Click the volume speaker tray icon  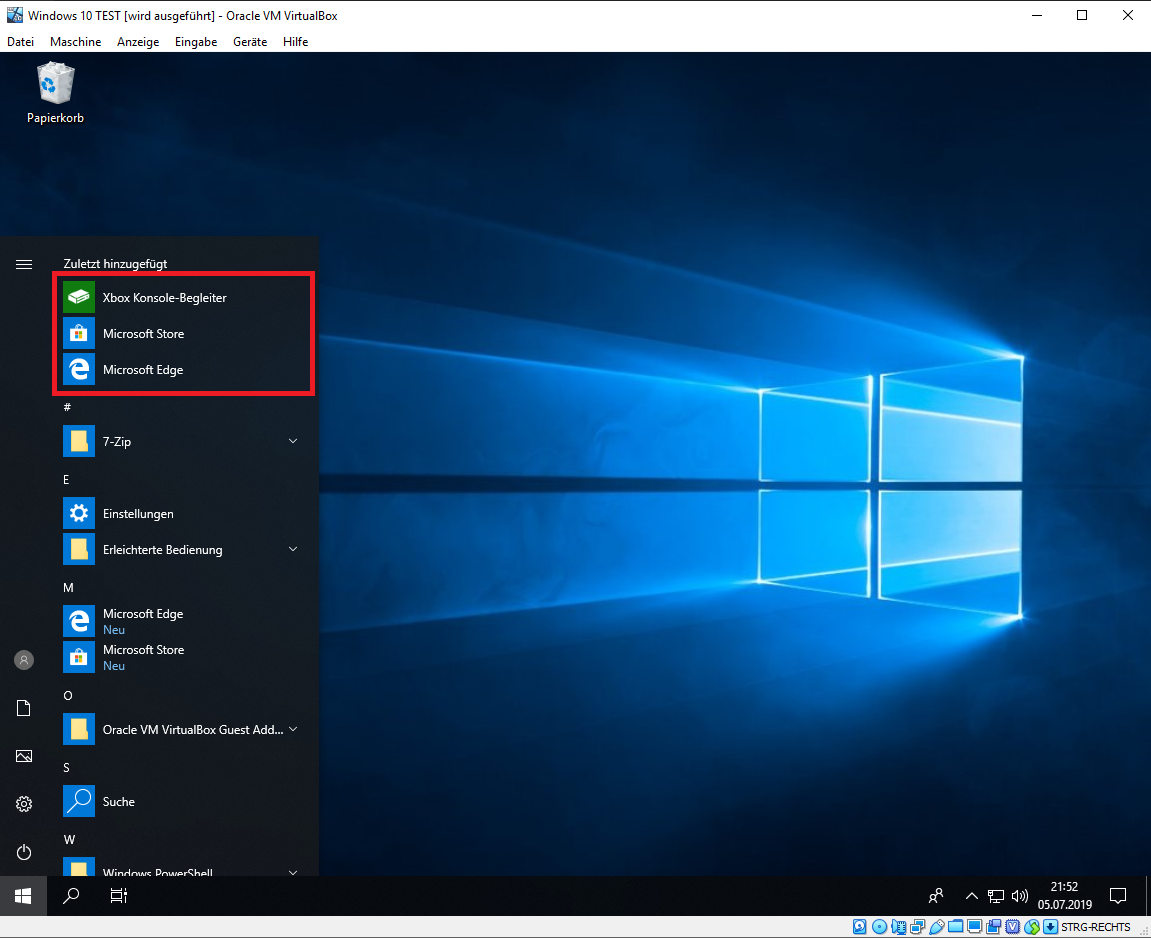1020,895
